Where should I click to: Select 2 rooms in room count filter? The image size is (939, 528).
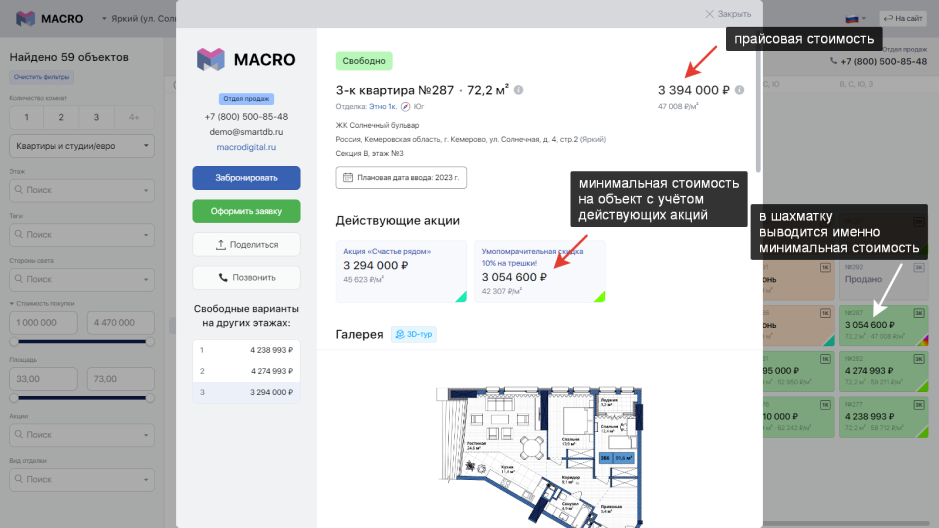coord(59,117)
